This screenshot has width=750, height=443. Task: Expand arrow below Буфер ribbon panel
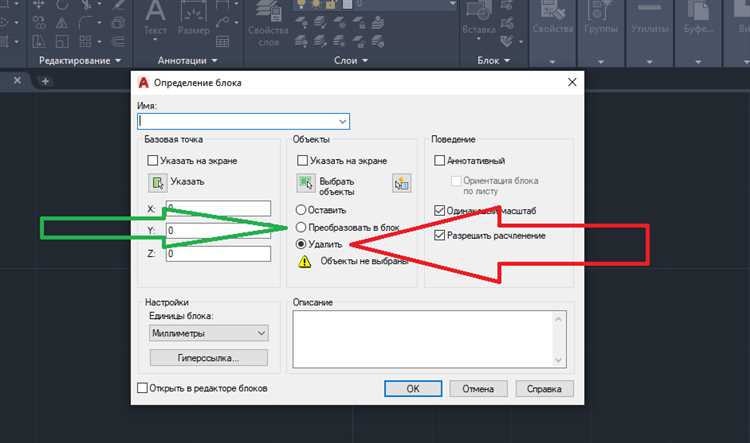click(x=698, y=62)
